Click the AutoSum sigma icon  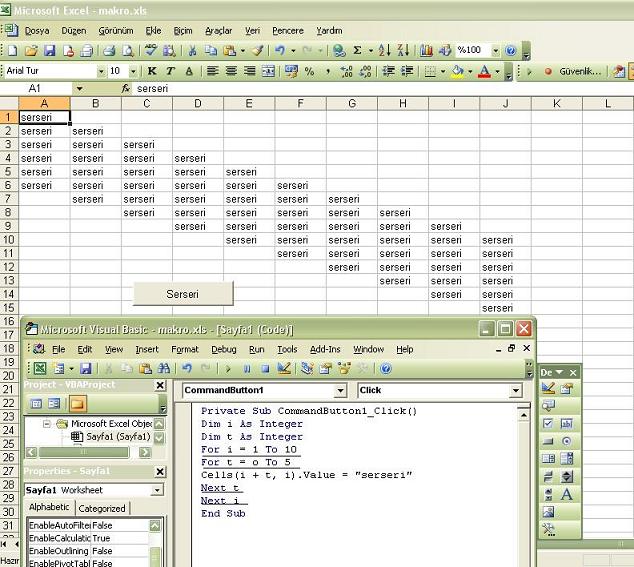point(357,51)
